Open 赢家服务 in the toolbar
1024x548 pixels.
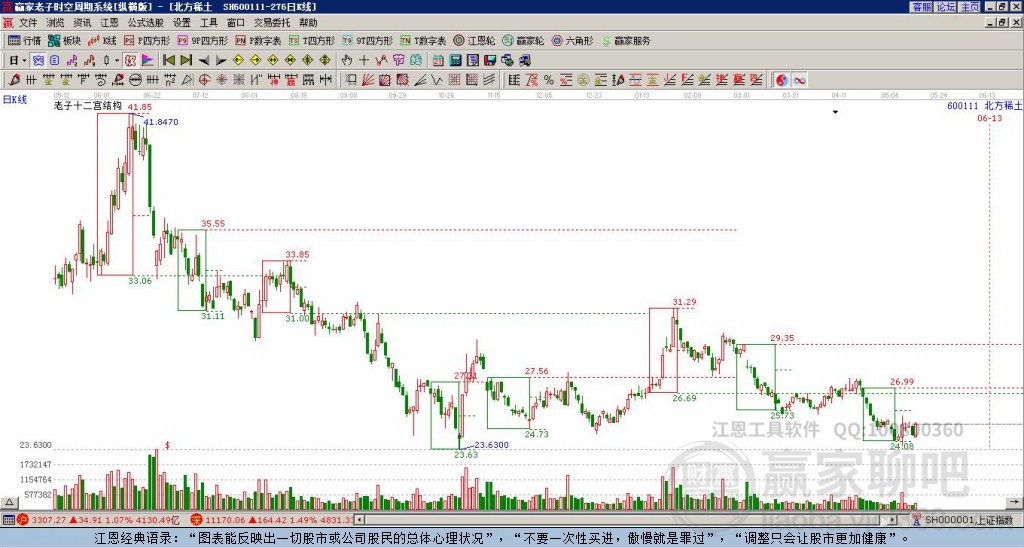(x=626, y=40)
